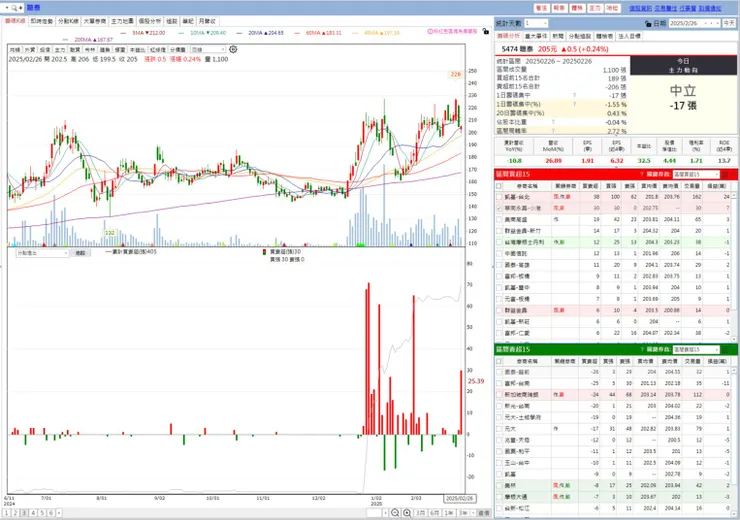Image resolution: width=740 pixels, height=520 pixels.
Task: Open arrow after page number 6
Action: pos(59,513)
